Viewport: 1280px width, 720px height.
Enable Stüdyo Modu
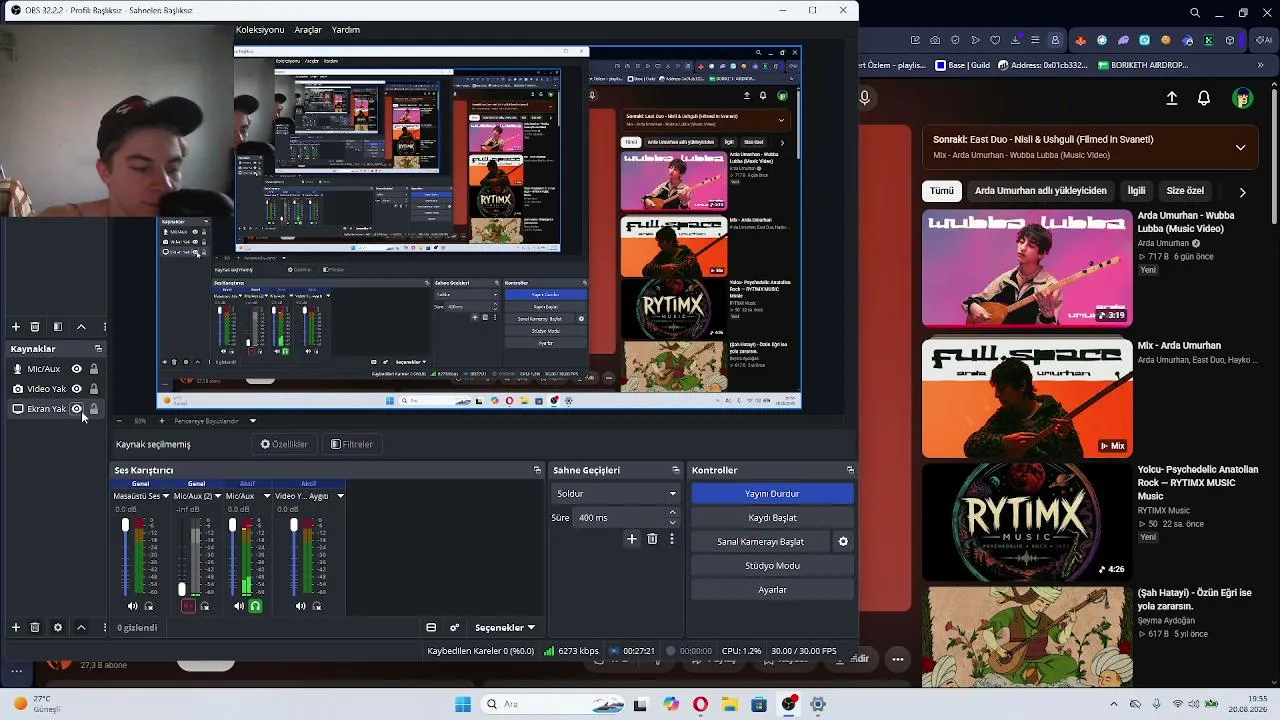pos(772,566)
